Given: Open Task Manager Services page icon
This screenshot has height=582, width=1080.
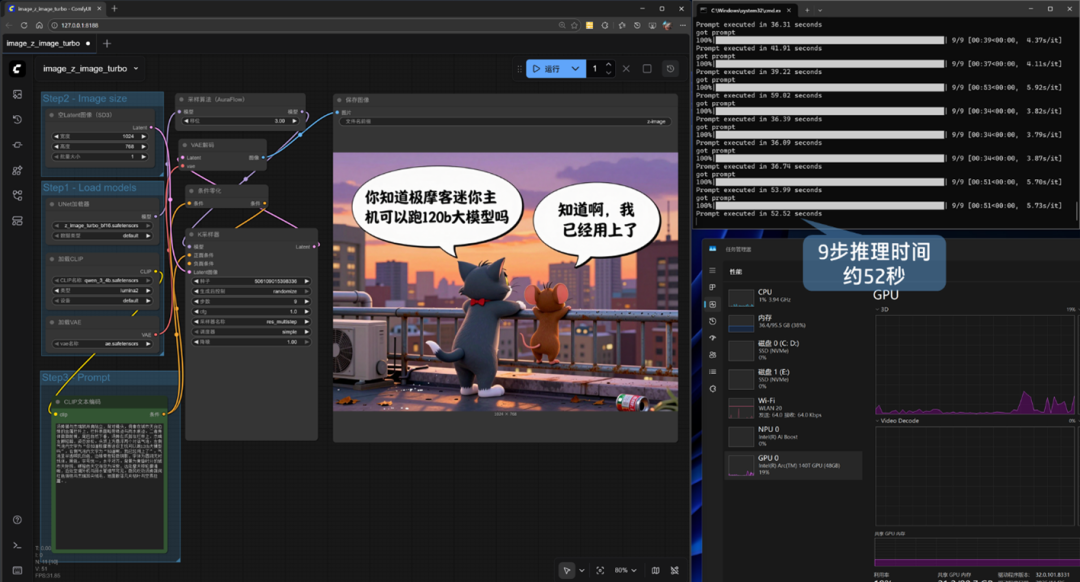Looking at the screenshot, I should (712, 388).
